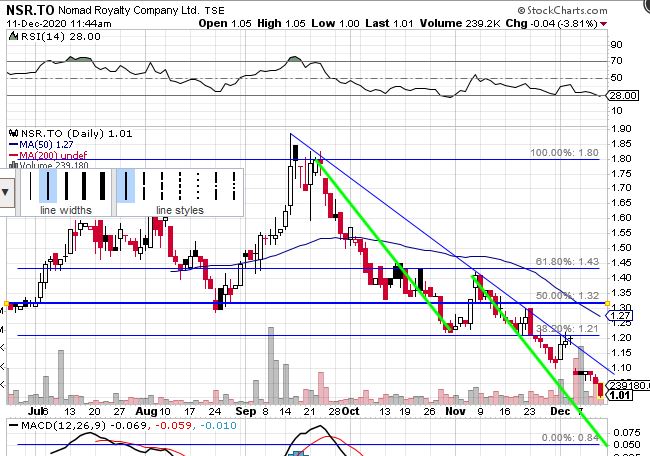The image size is (650, 456).
Task: Click the 61.80%: 1.43 Fibonacci label
Action: click(567, 262)
